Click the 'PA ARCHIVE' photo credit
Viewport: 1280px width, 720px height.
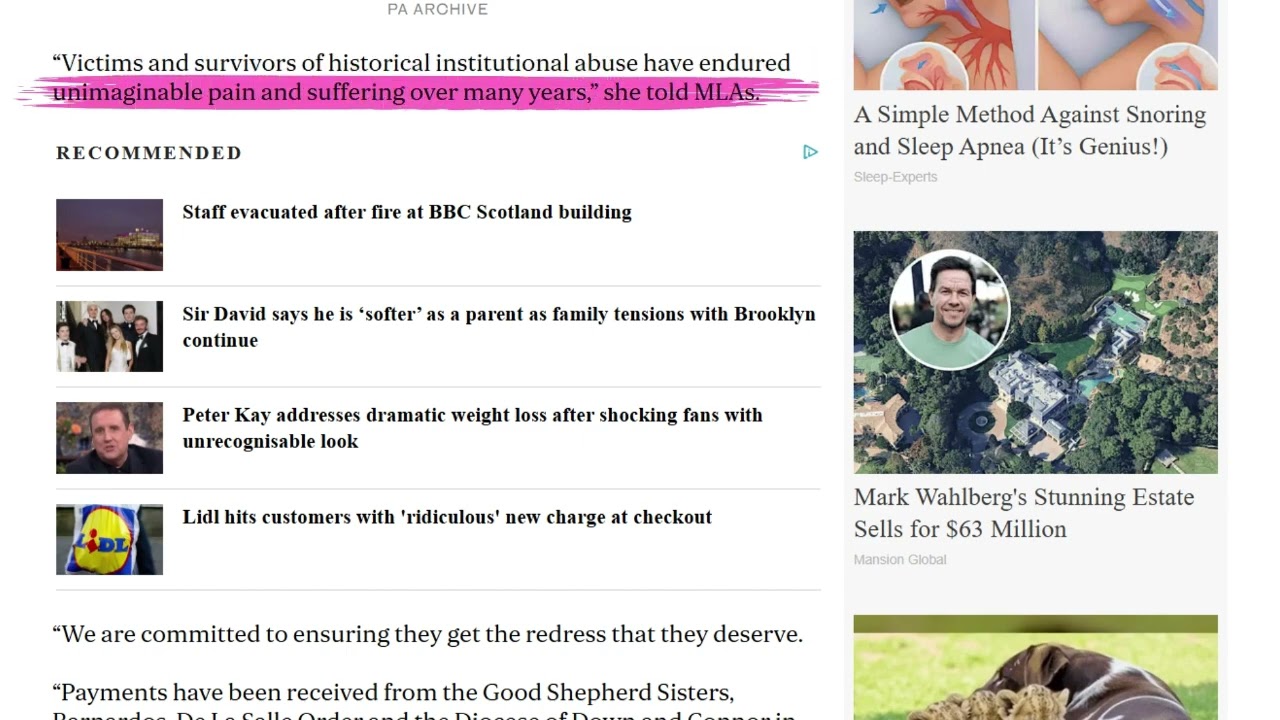438,9
